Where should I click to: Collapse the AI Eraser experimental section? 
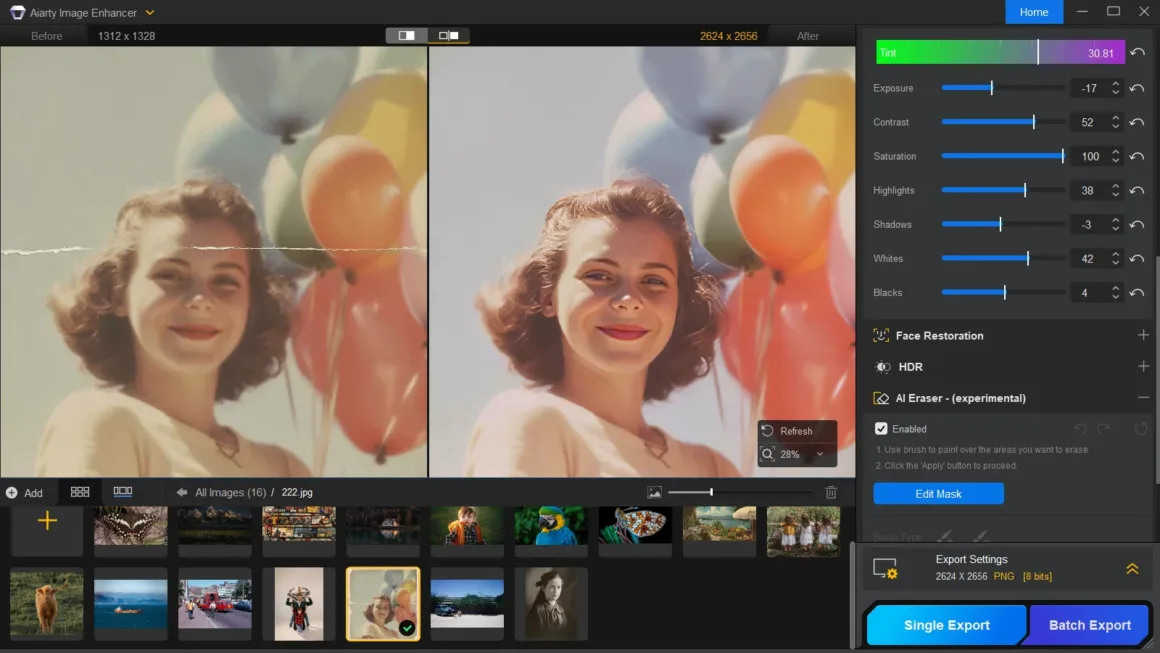pyautogui.click(x=1143, y=398)
